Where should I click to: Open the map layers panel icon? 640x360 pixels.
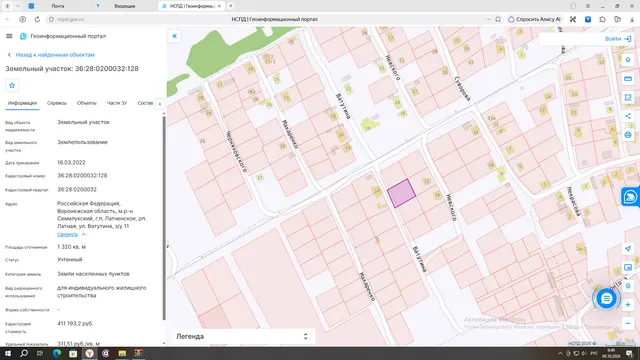click(x=628, y=267)
